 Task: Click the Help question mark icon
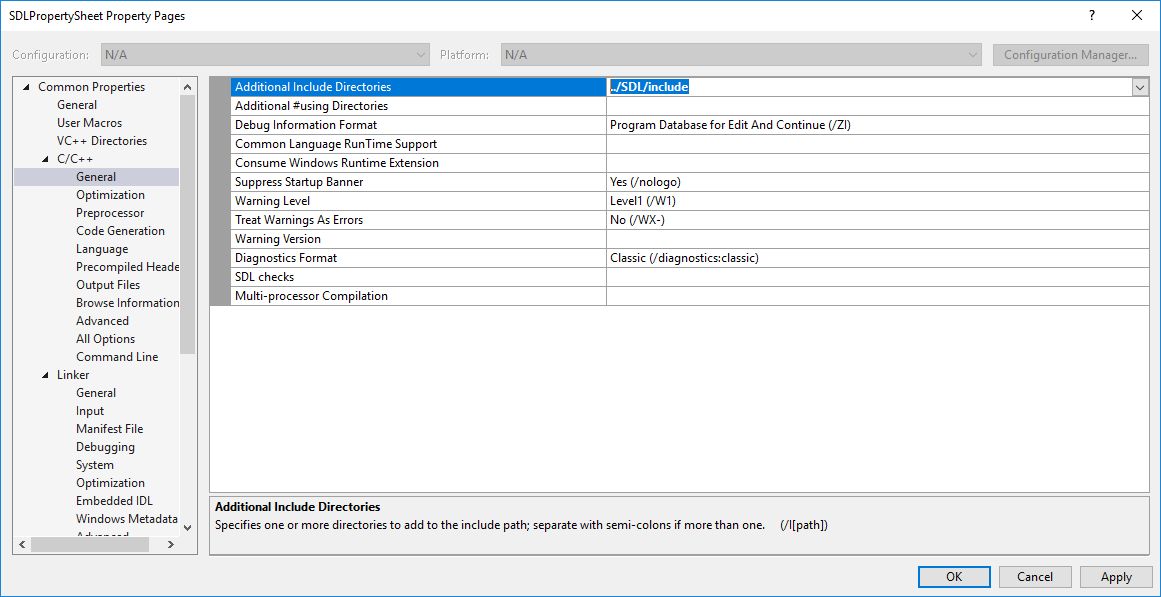1091,15
